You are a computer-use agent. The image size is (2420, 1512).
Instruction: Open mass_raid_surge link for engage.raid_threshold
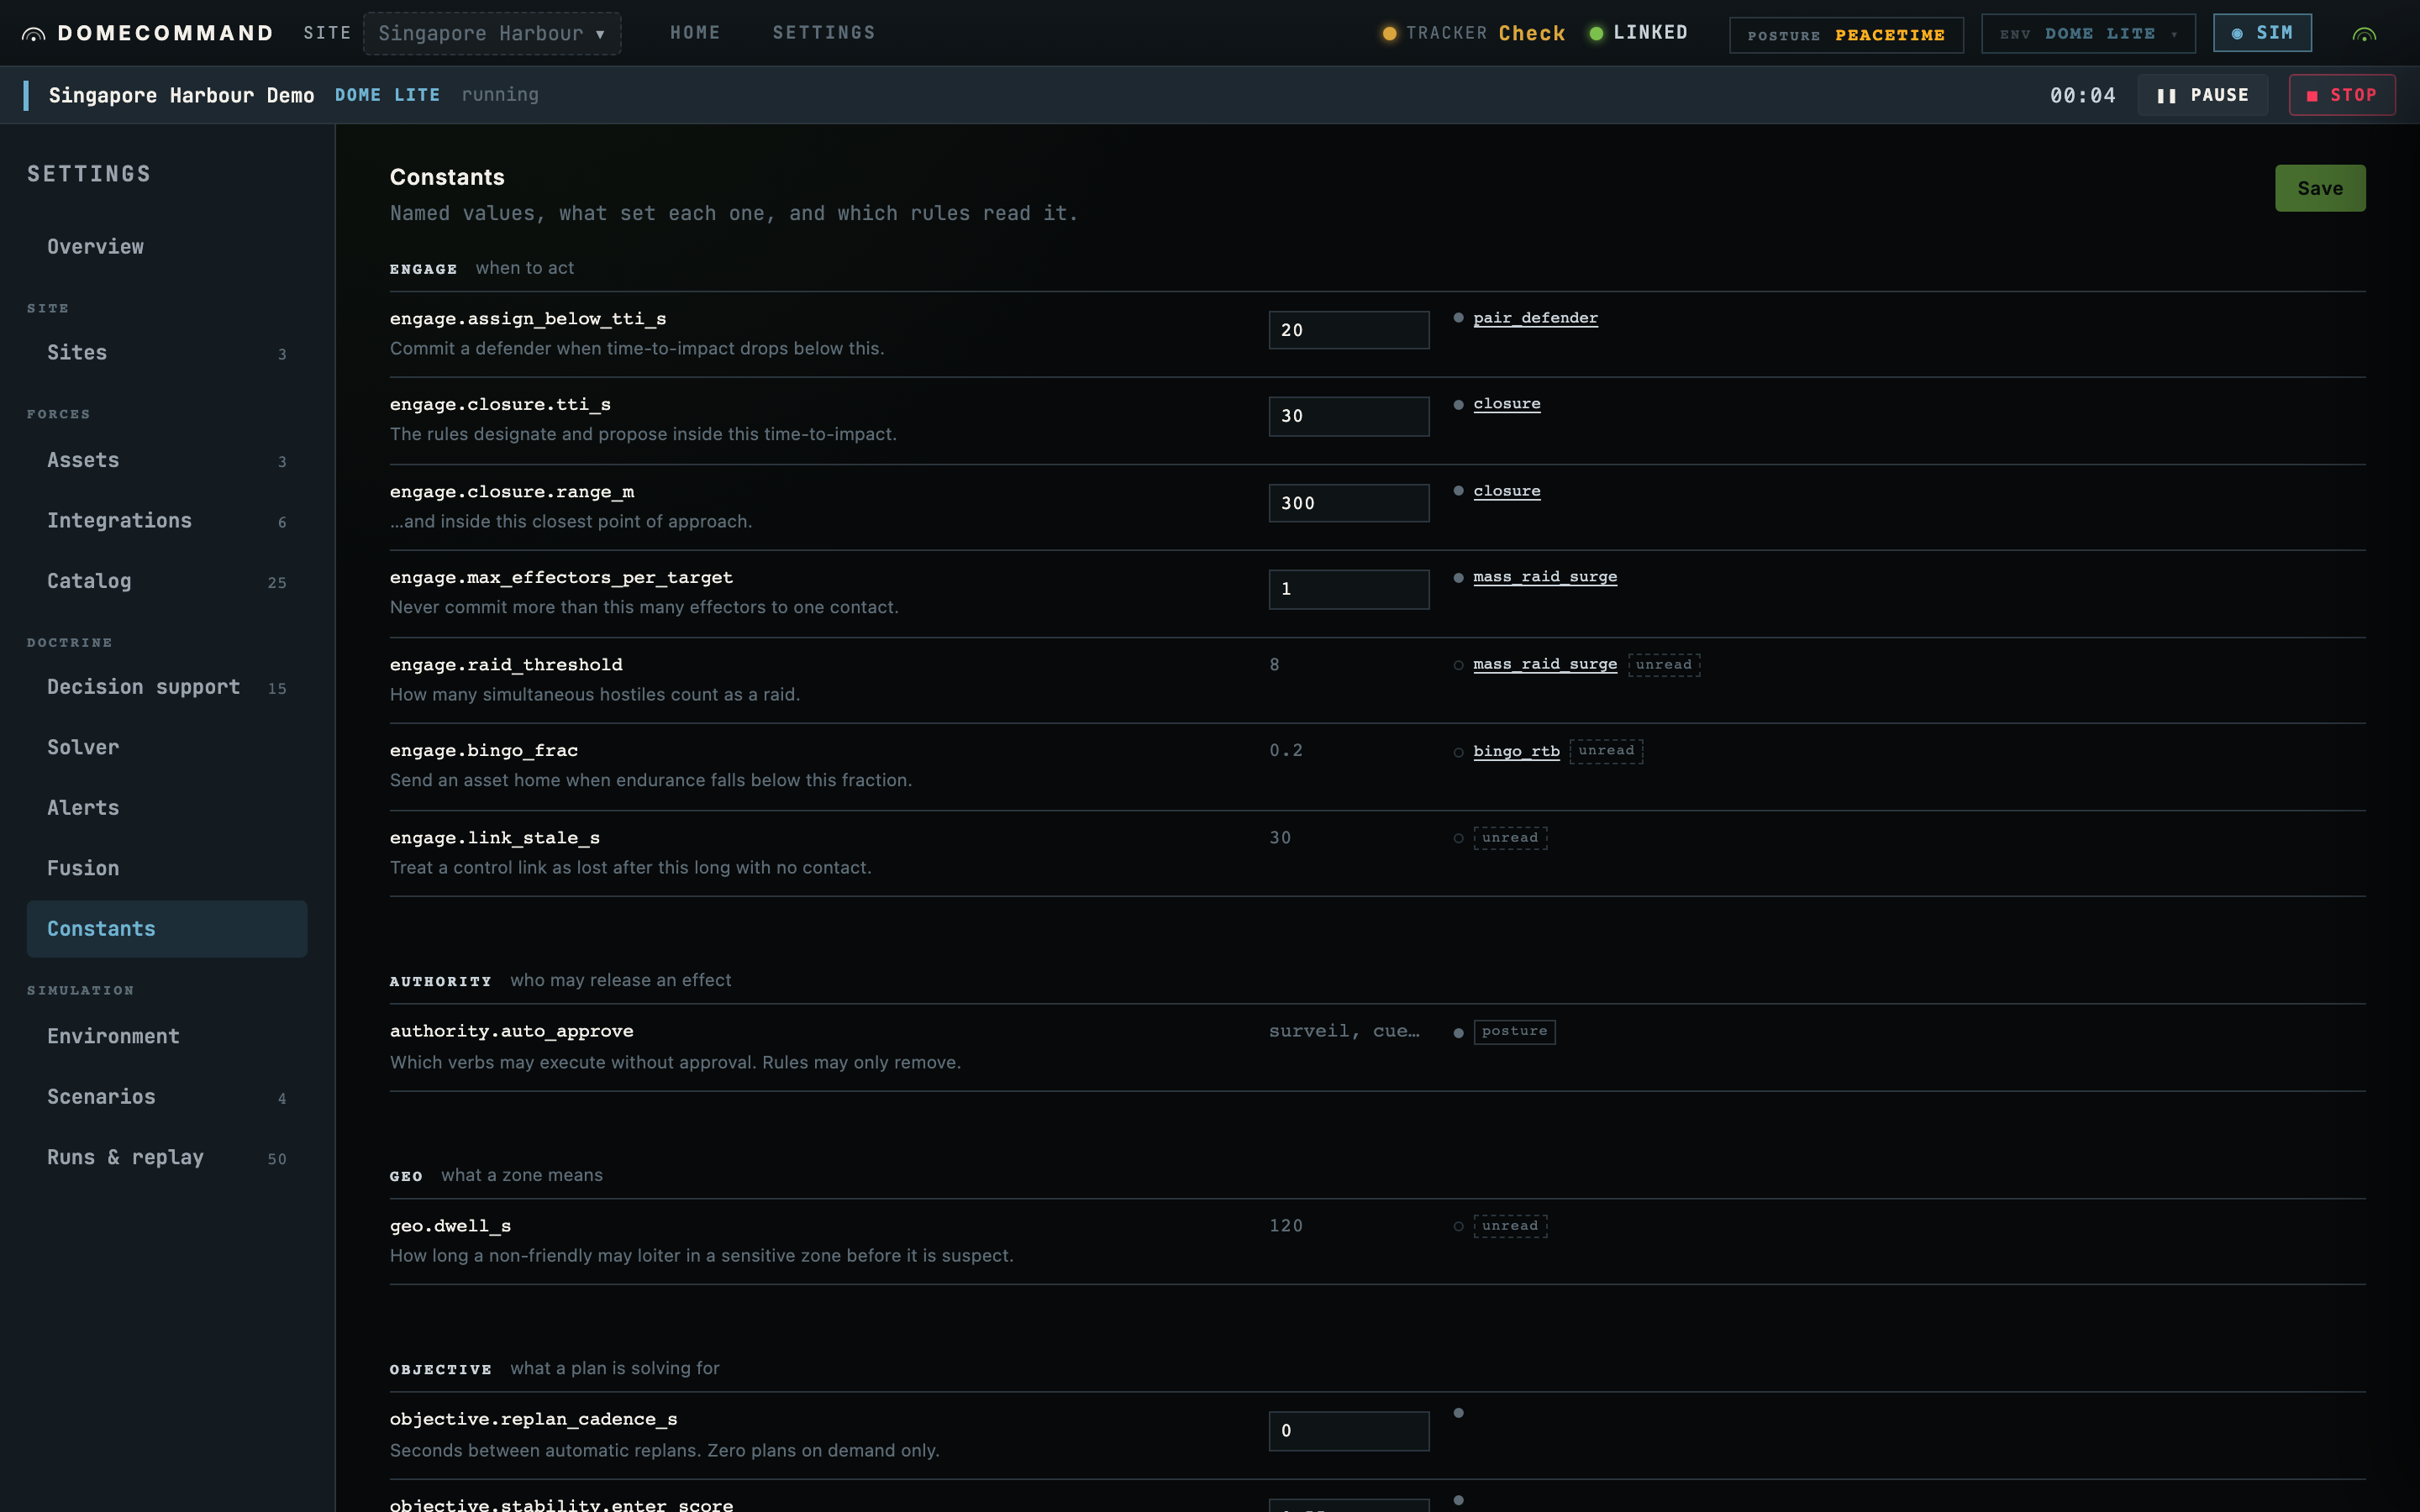click(1545, 664)
